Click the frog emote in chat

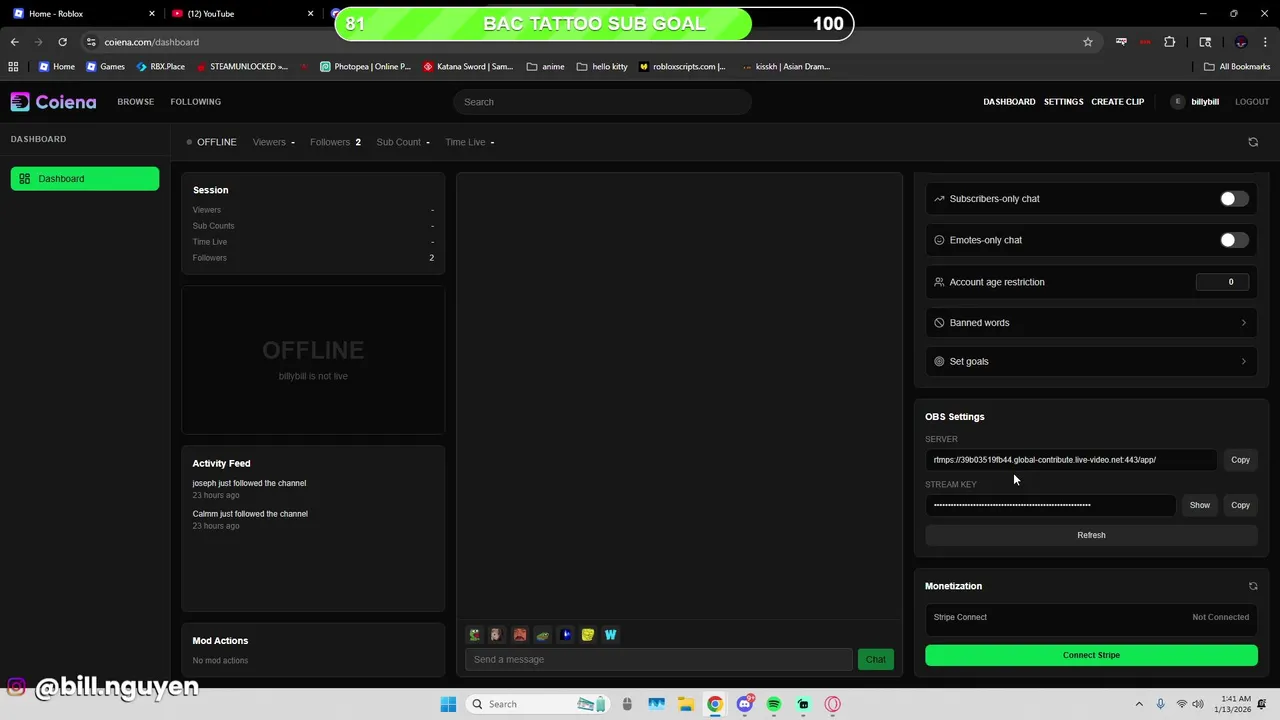[475, 634]
